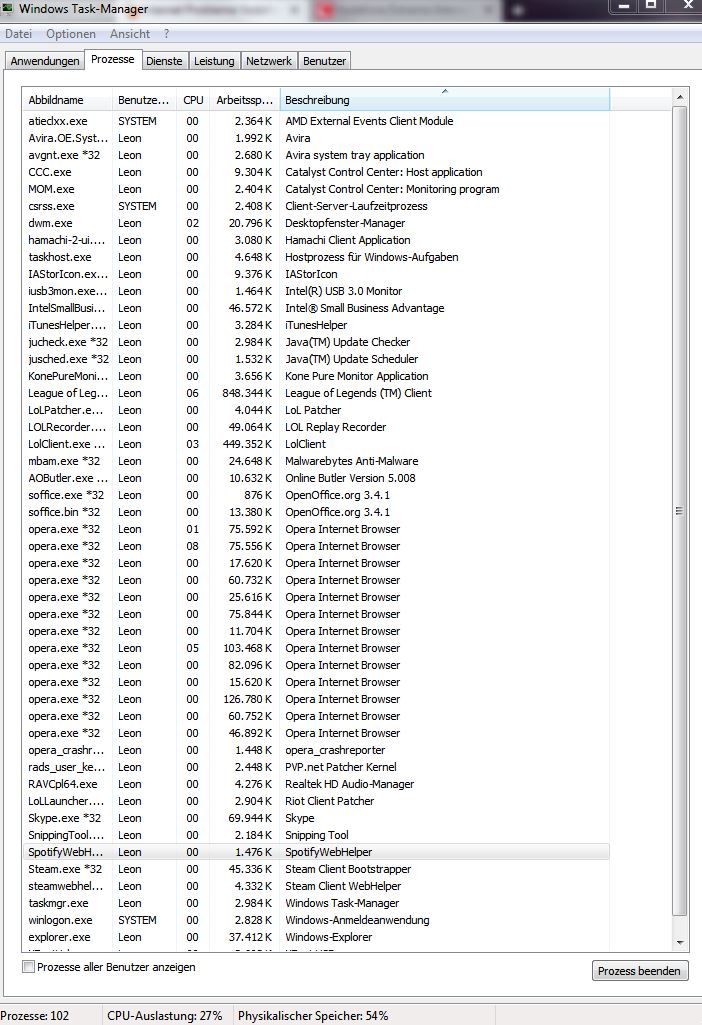This screenshot has width=702, height=1025.
Task: Open the Benutzer tab
Action: coord(324,61)
